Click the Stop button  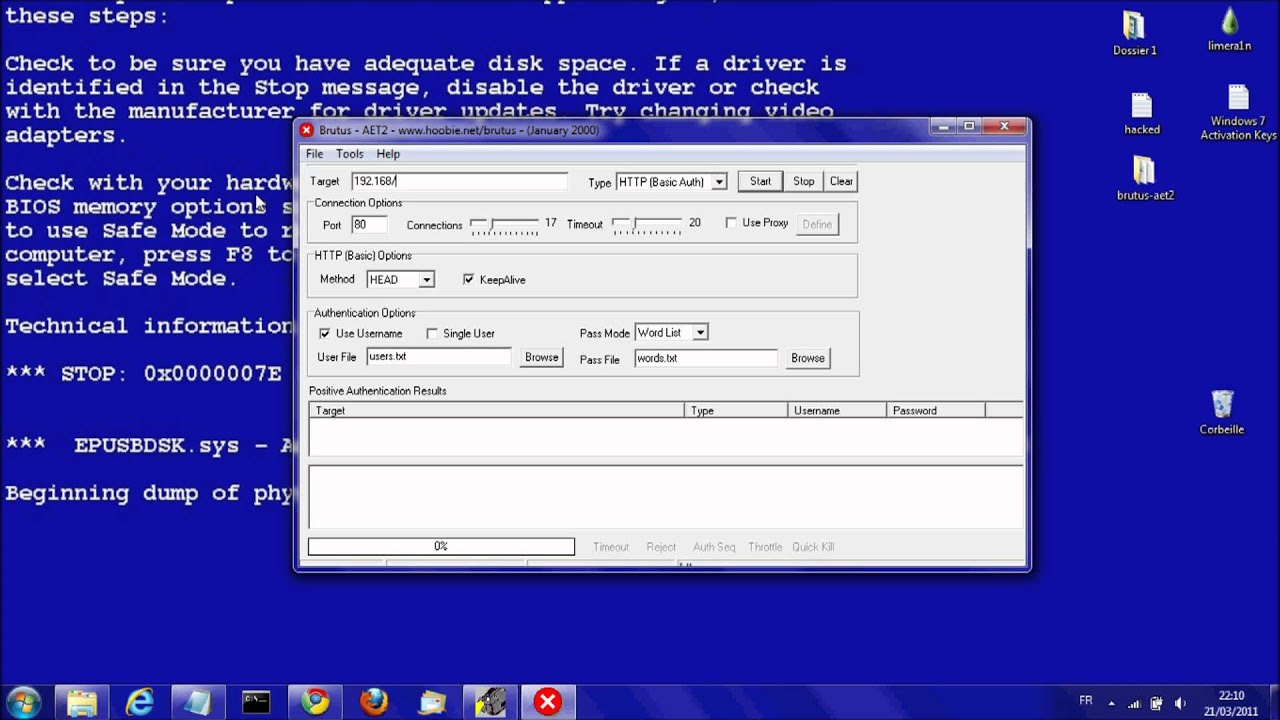click(804, 181)
